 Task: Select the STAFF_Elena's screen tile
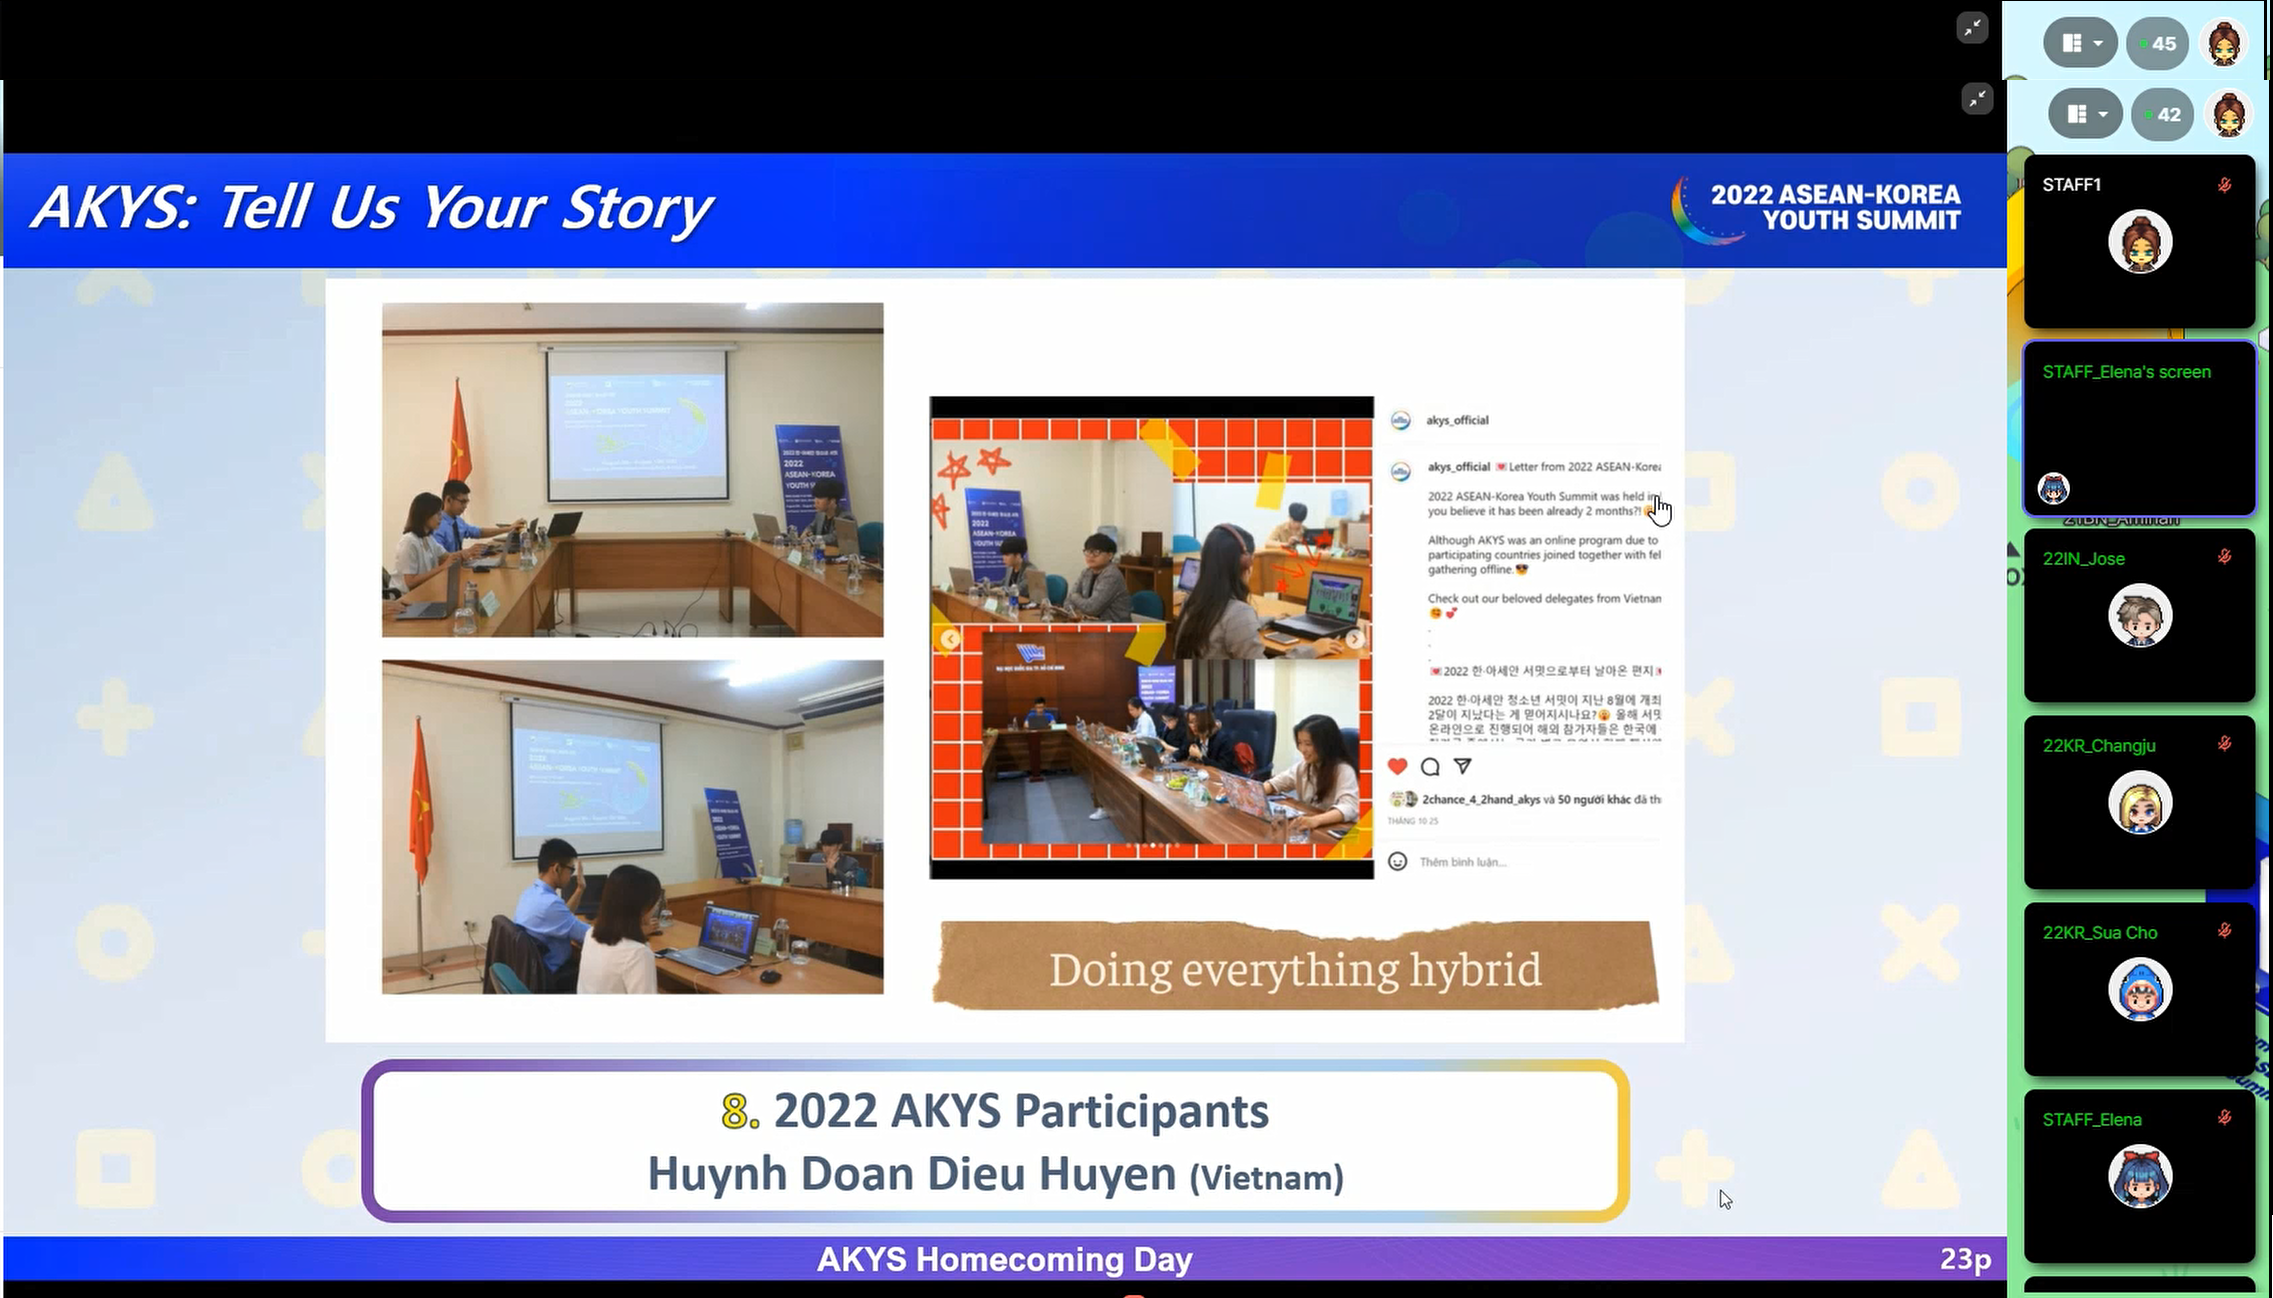[x=2139, y=428]
